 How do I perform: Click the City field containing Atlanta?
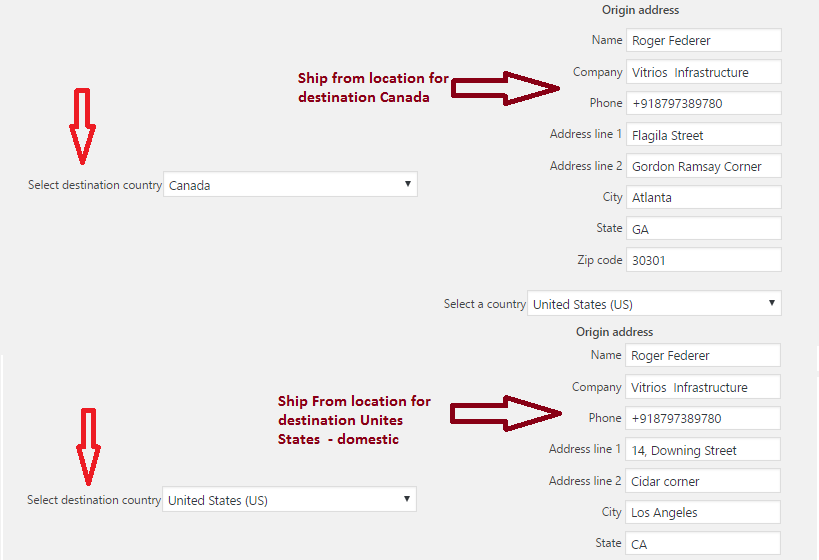pyautogui.click(x=704, y=197)
